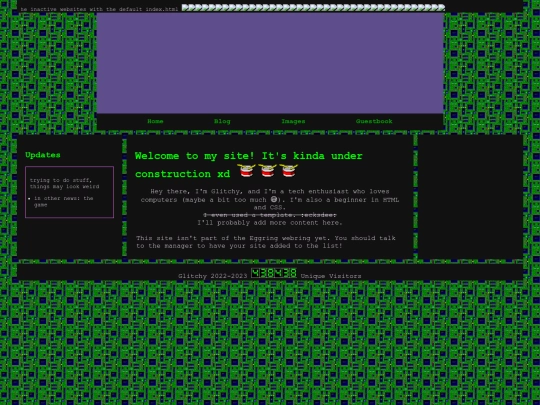Click the struck-through 'I even used a template' line
The height and width of the screenshot is (405, 540).
(x=270, y=215)
